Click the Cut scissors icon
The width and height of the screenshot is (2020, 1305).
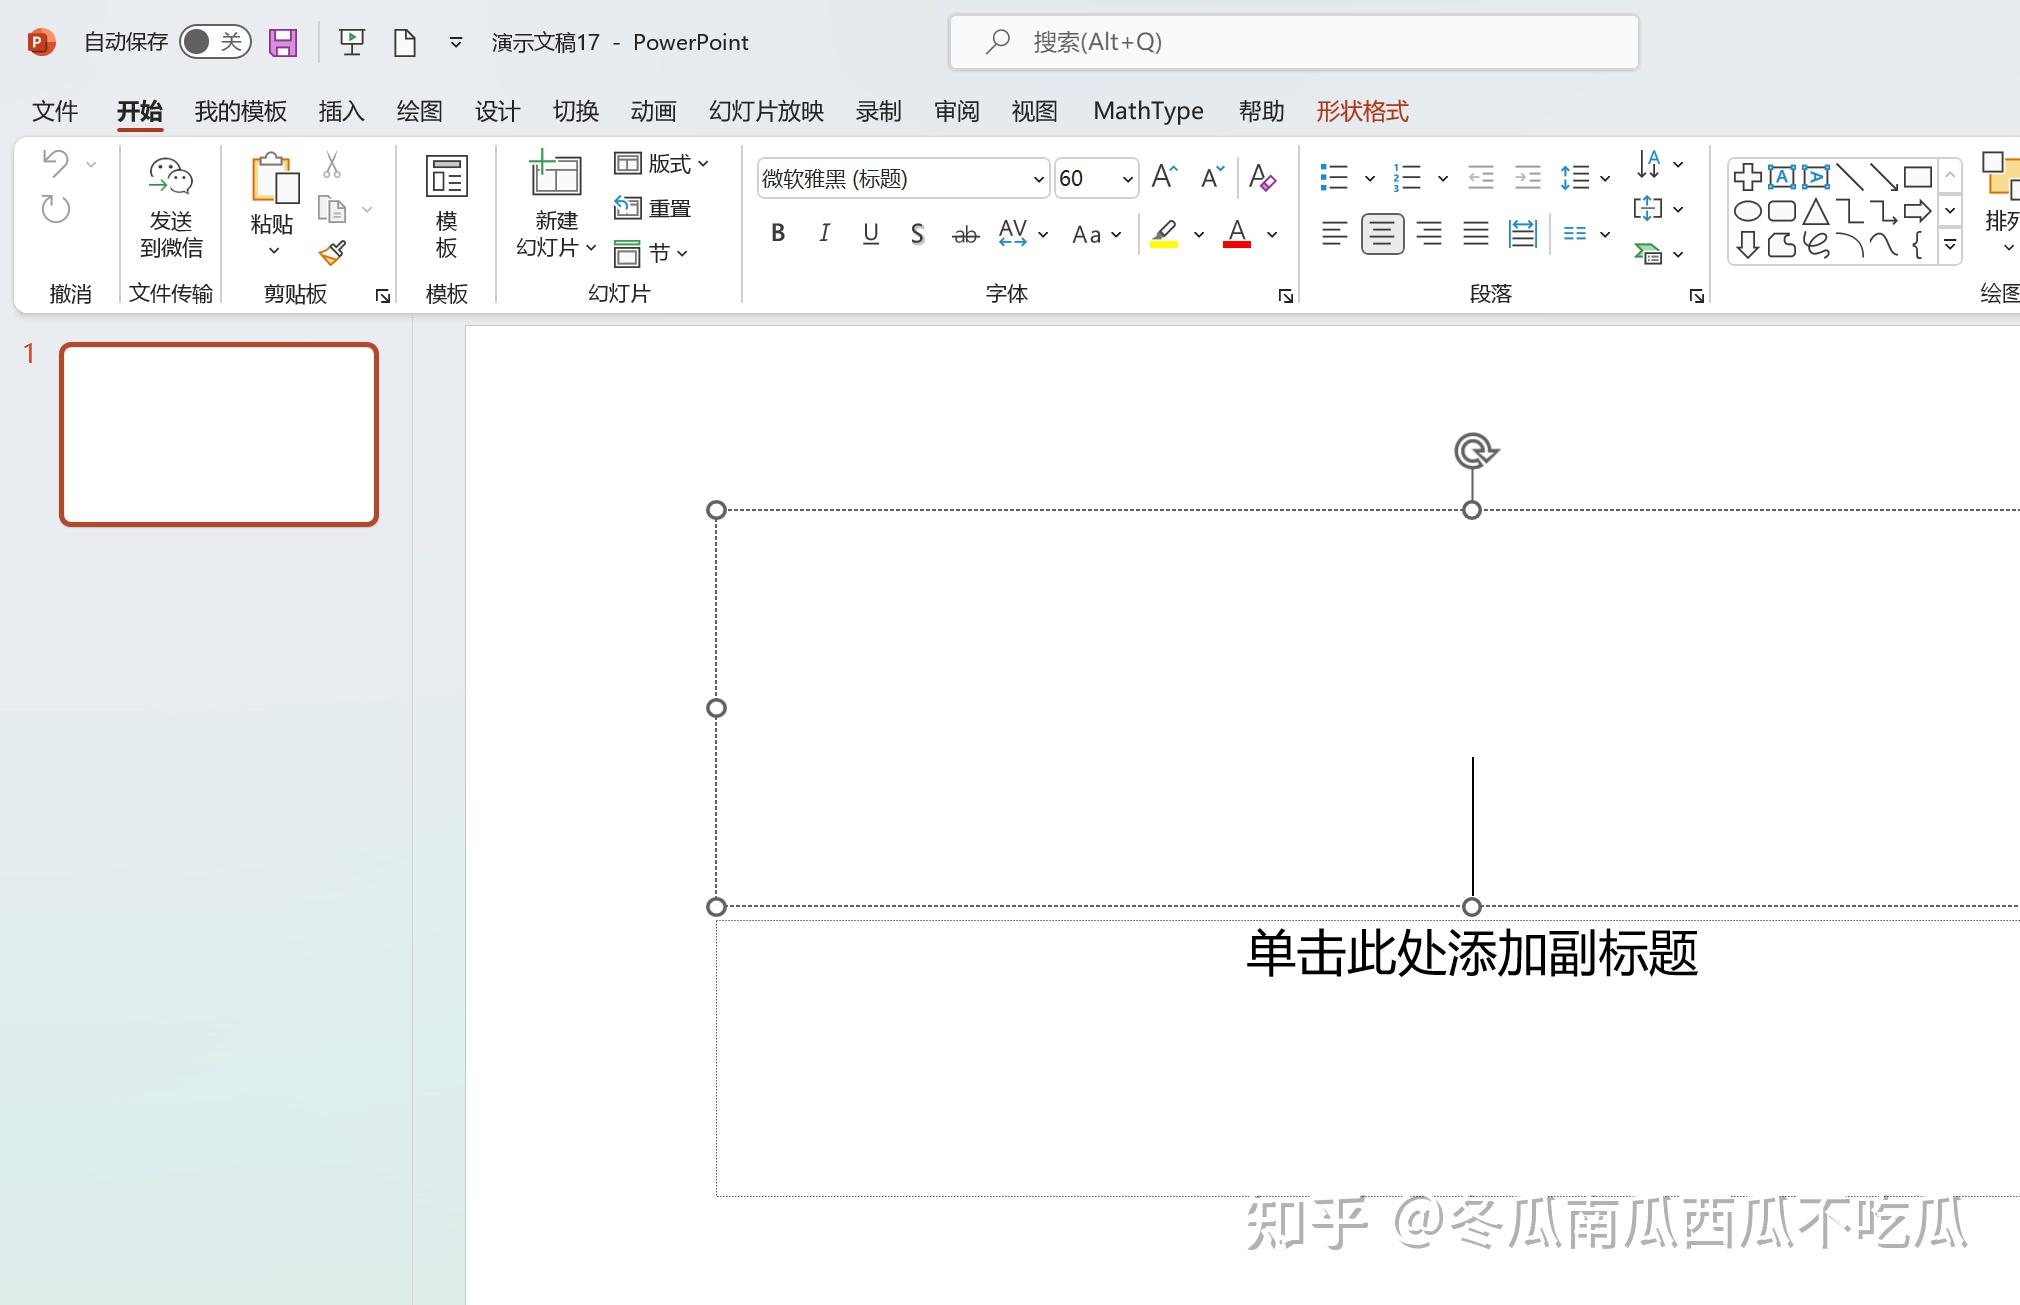[x=332, y=164]
